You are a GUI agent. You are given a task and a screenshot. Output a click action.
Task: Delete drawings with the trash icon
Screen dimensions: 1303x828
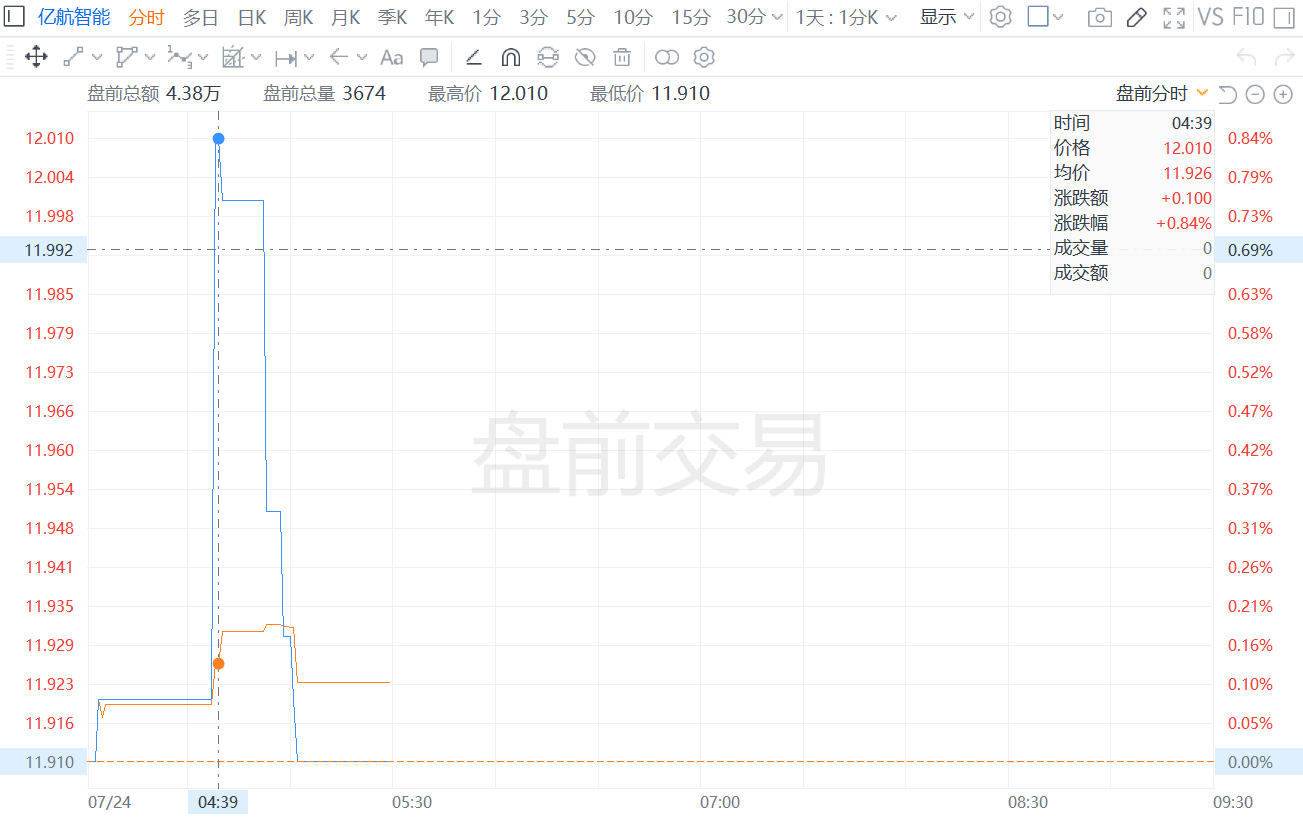(622, 57)
